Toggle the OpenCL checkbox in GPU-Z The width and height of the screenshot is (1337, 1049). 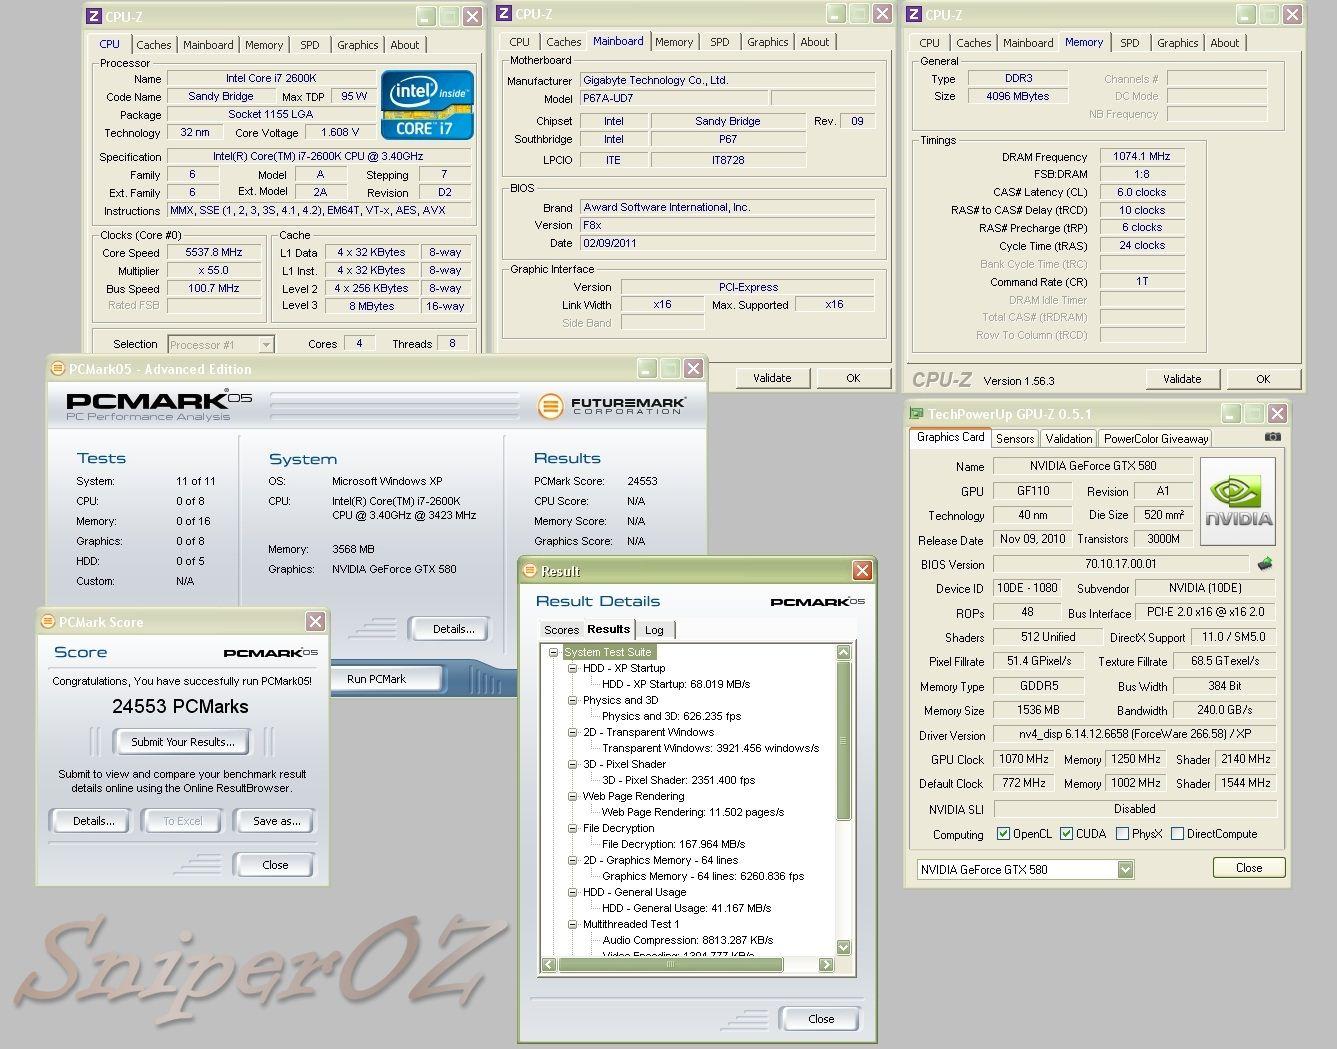[1004, 834]
